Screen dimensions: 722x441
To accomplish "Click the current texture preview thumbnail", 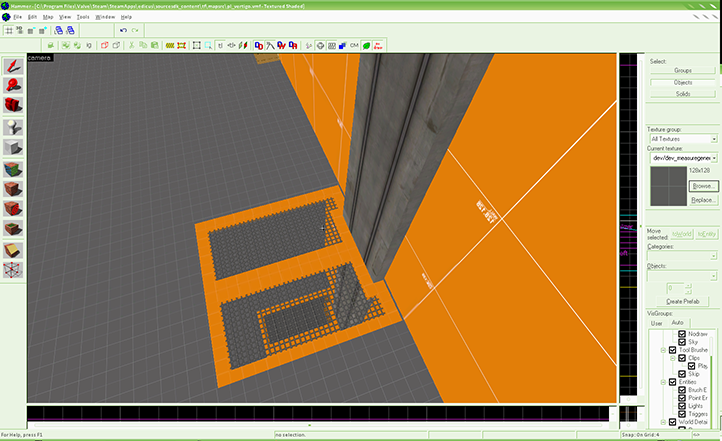I will click(668, 186).
